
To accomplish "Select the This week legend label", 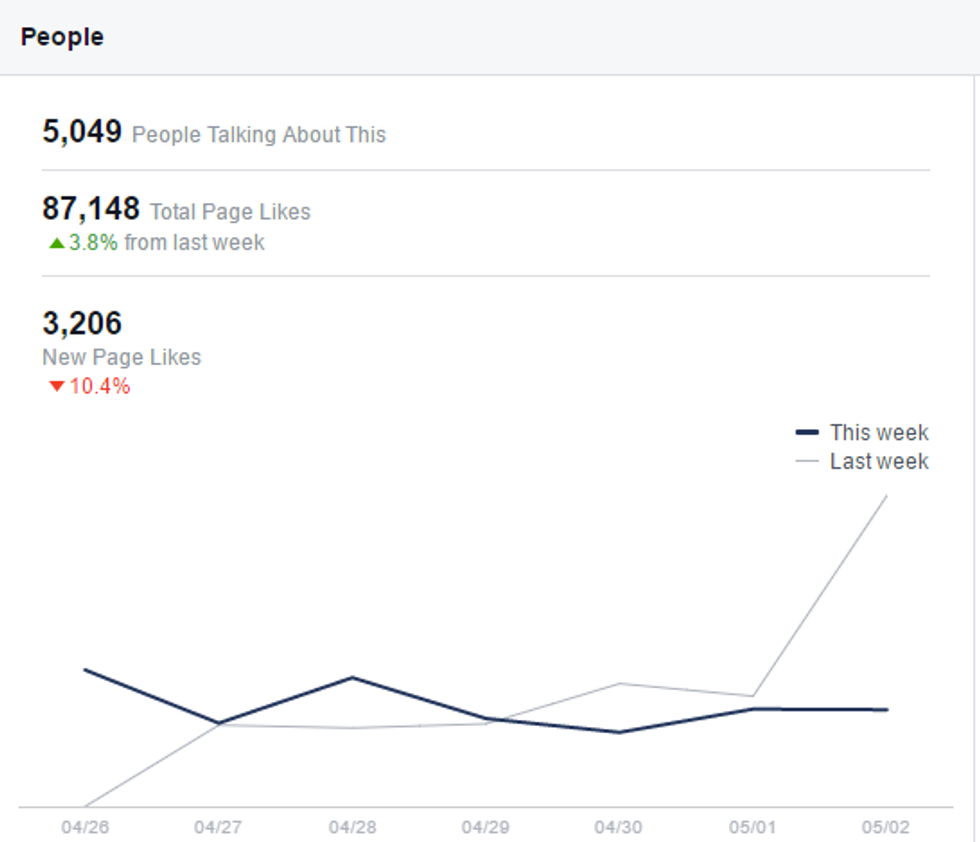I will [878, 433].
